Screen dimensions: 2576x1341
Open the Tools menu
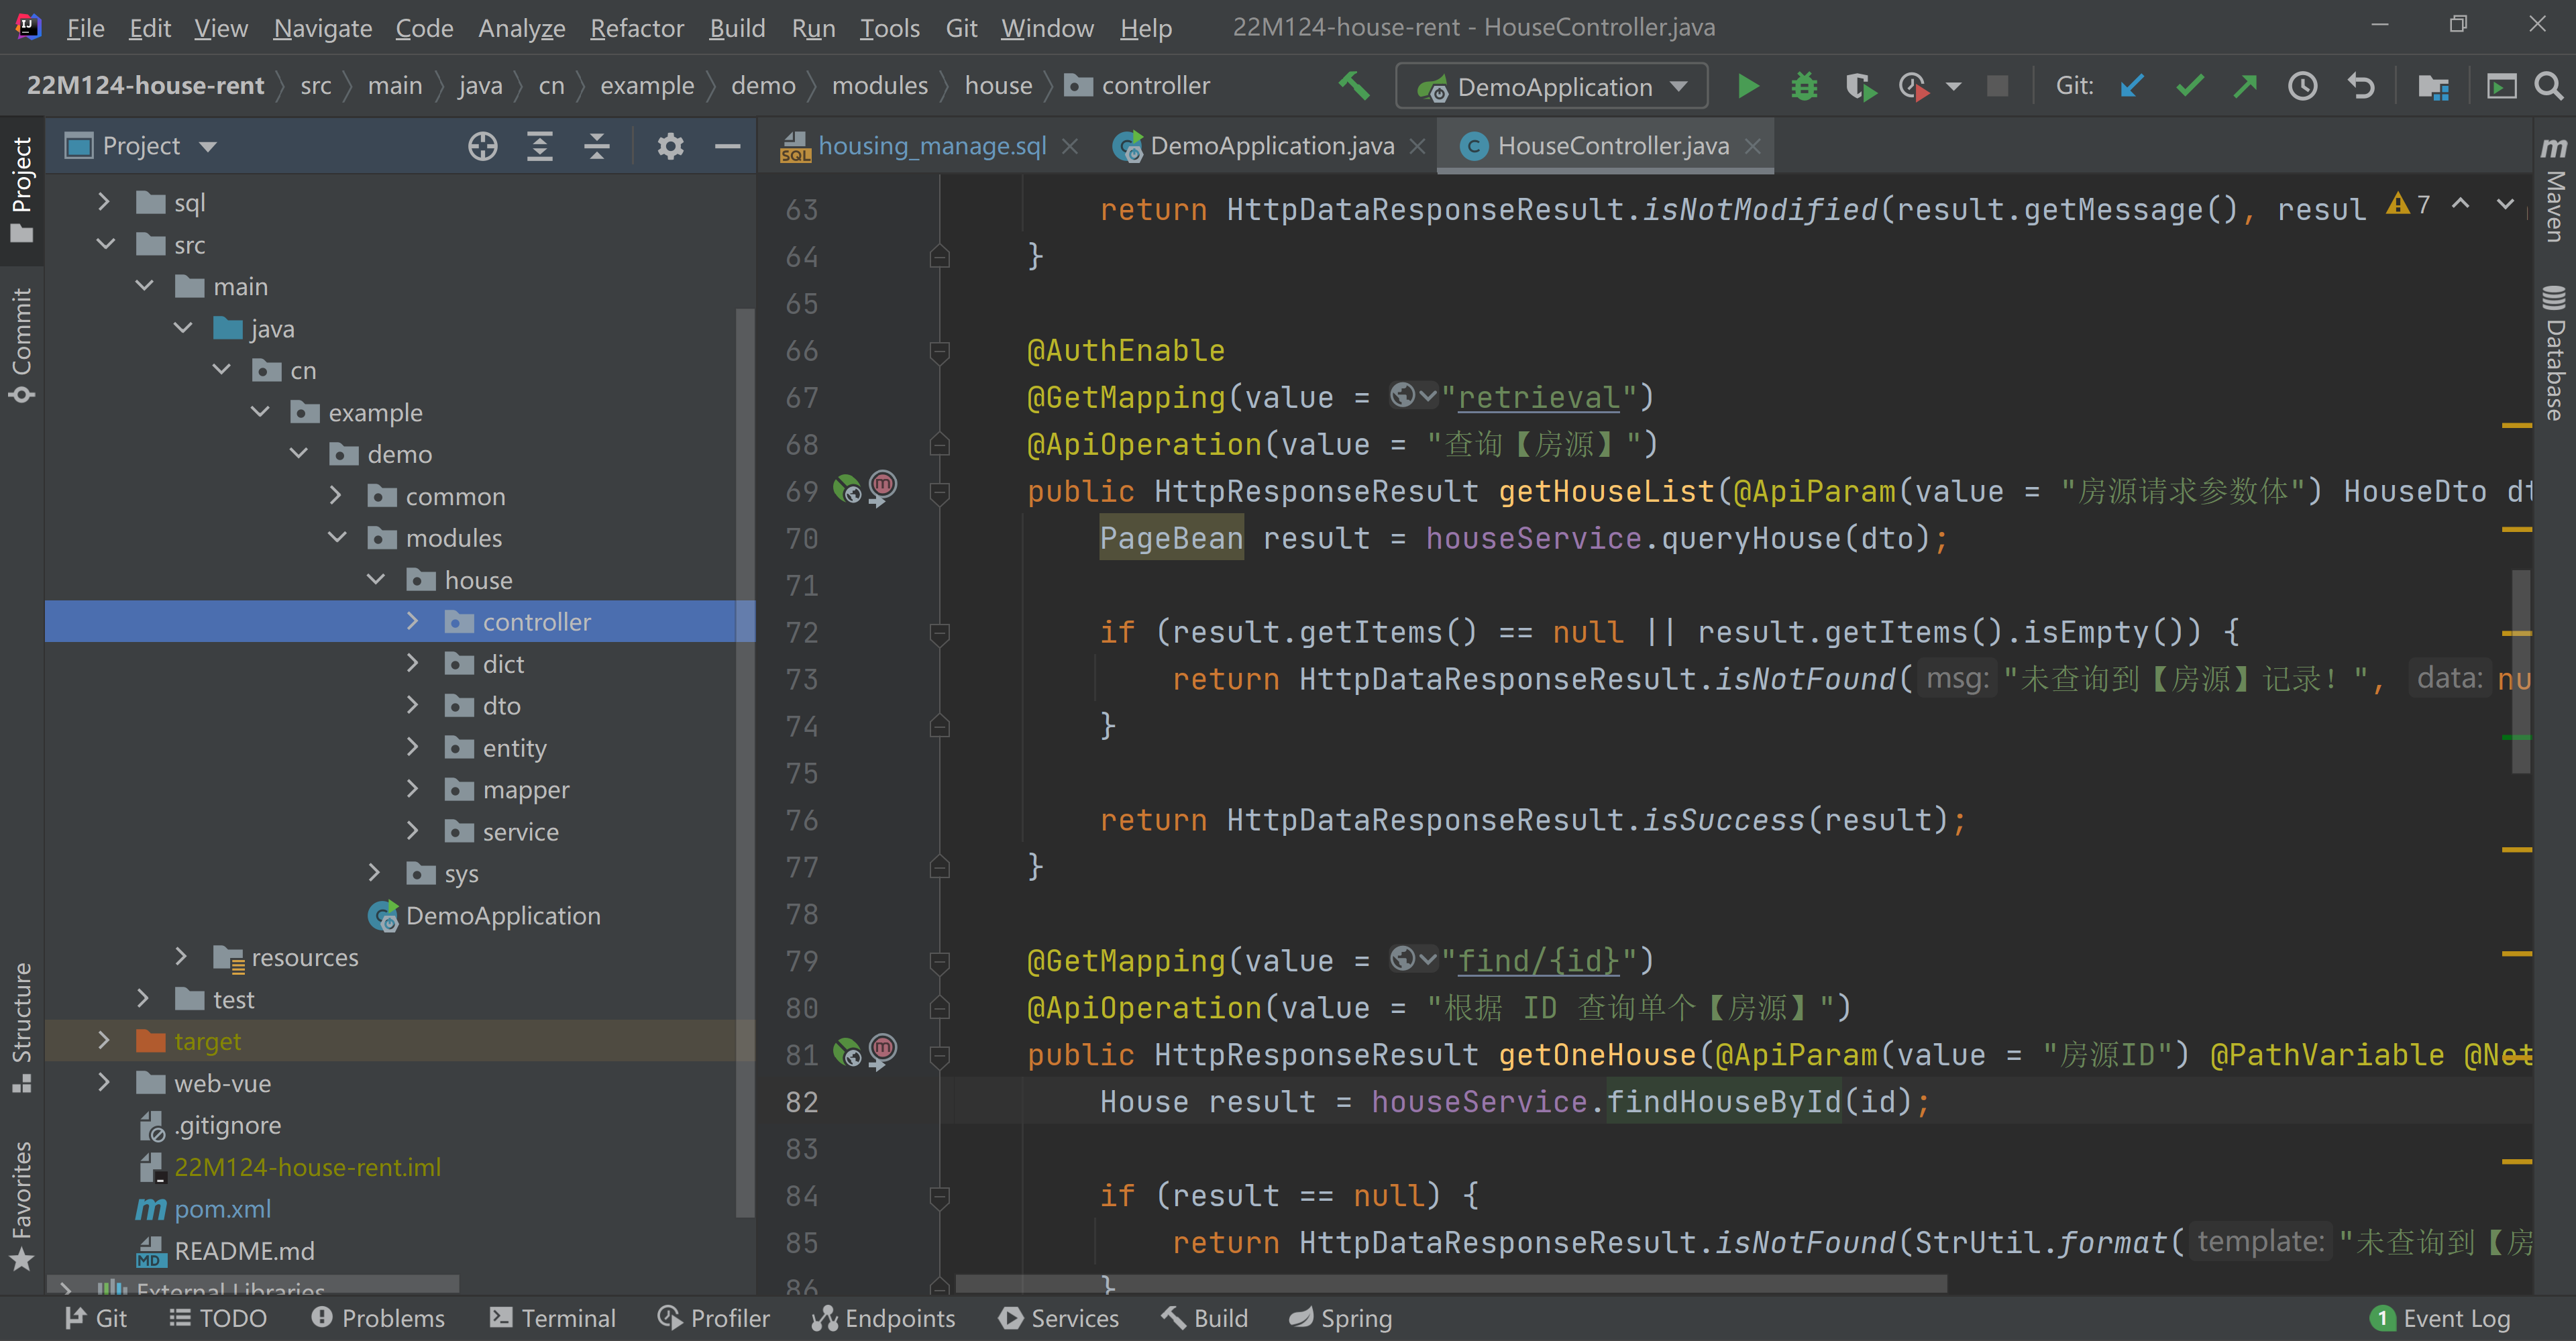pos(889,28)
